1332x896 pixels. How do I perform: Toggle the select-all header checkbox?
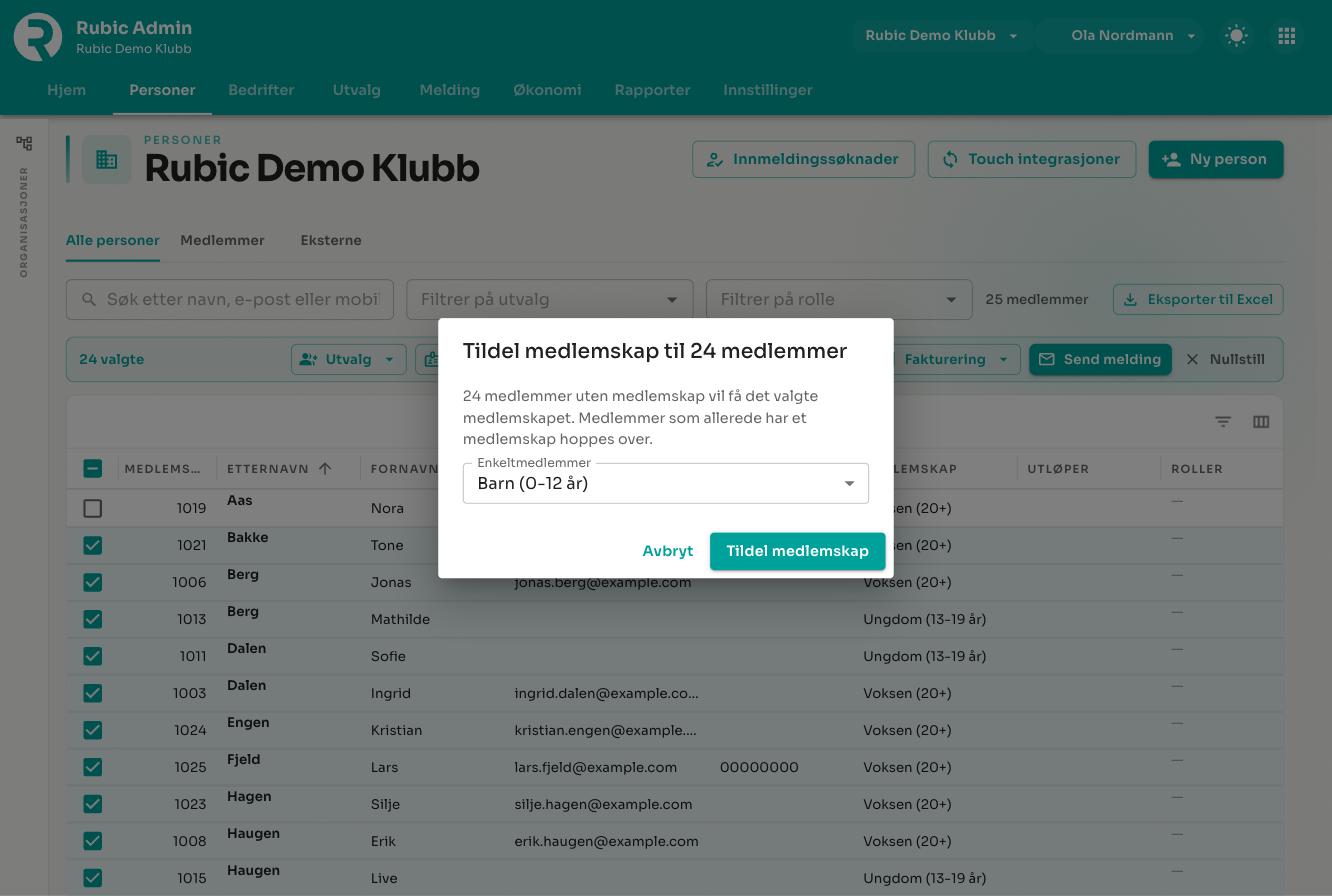tap(93, 468)
